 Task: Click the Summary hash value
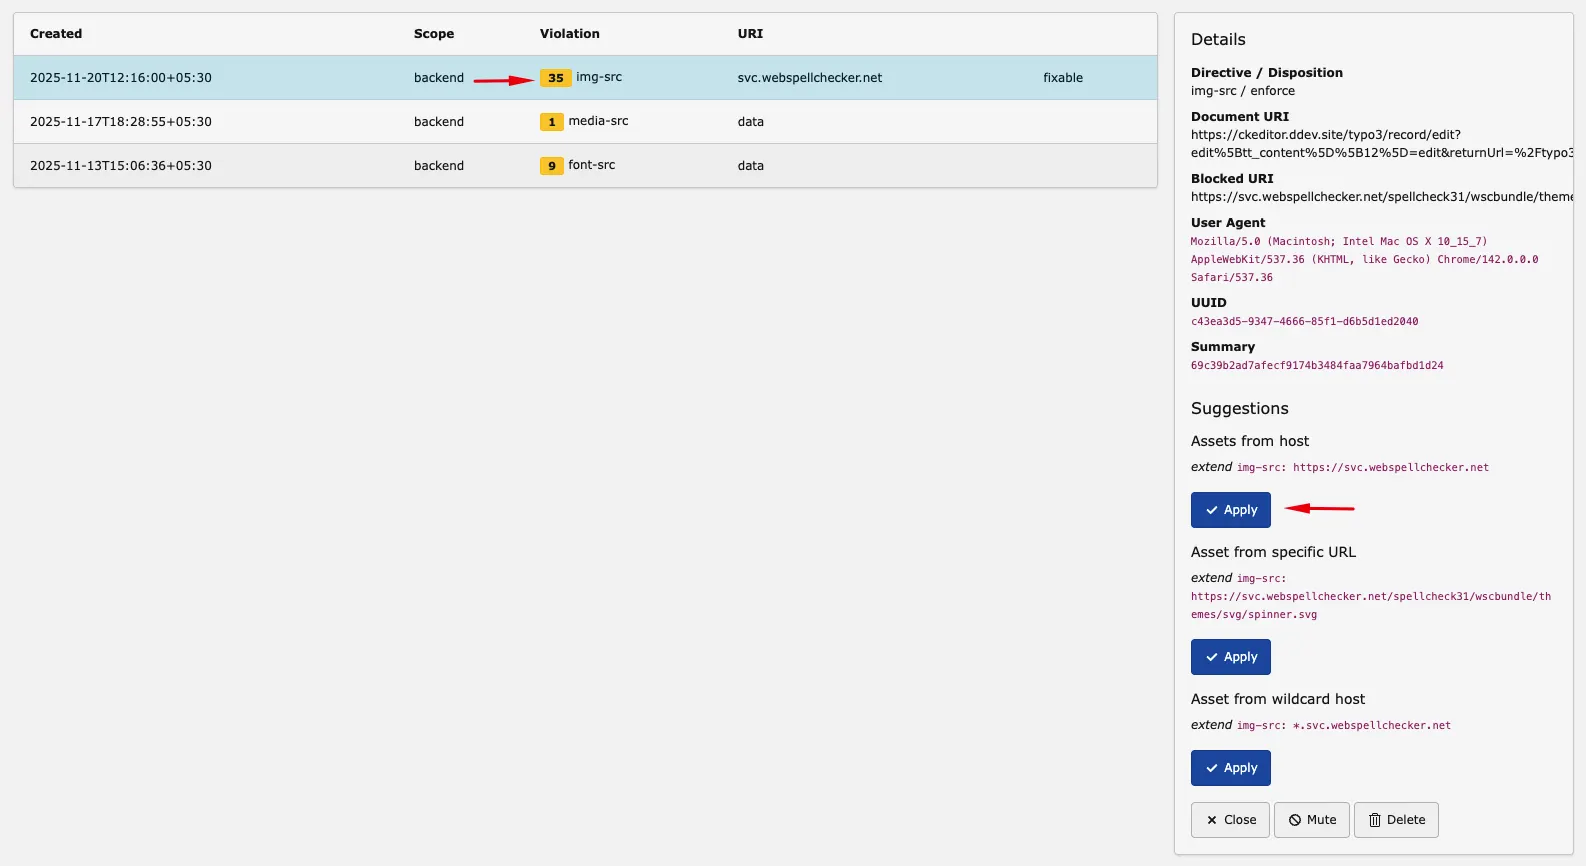point(1317,366)
